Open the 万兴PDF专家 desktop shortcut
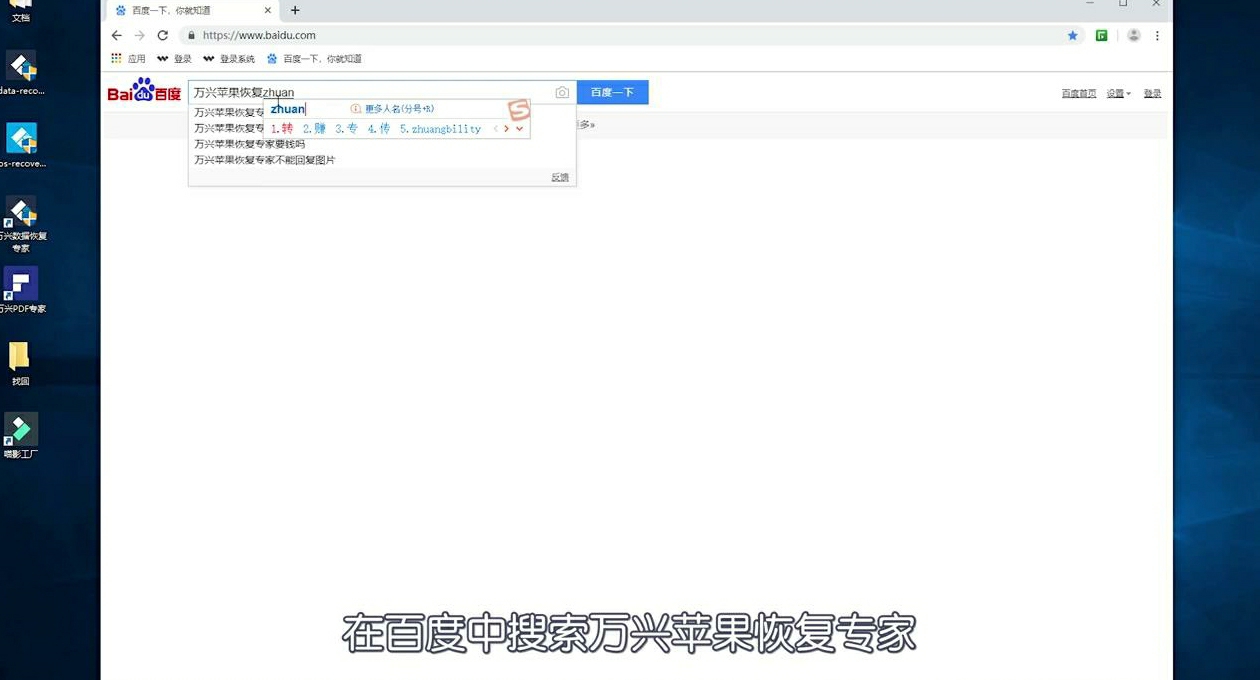The image size is (1260, 680). (x=22, y=290)
